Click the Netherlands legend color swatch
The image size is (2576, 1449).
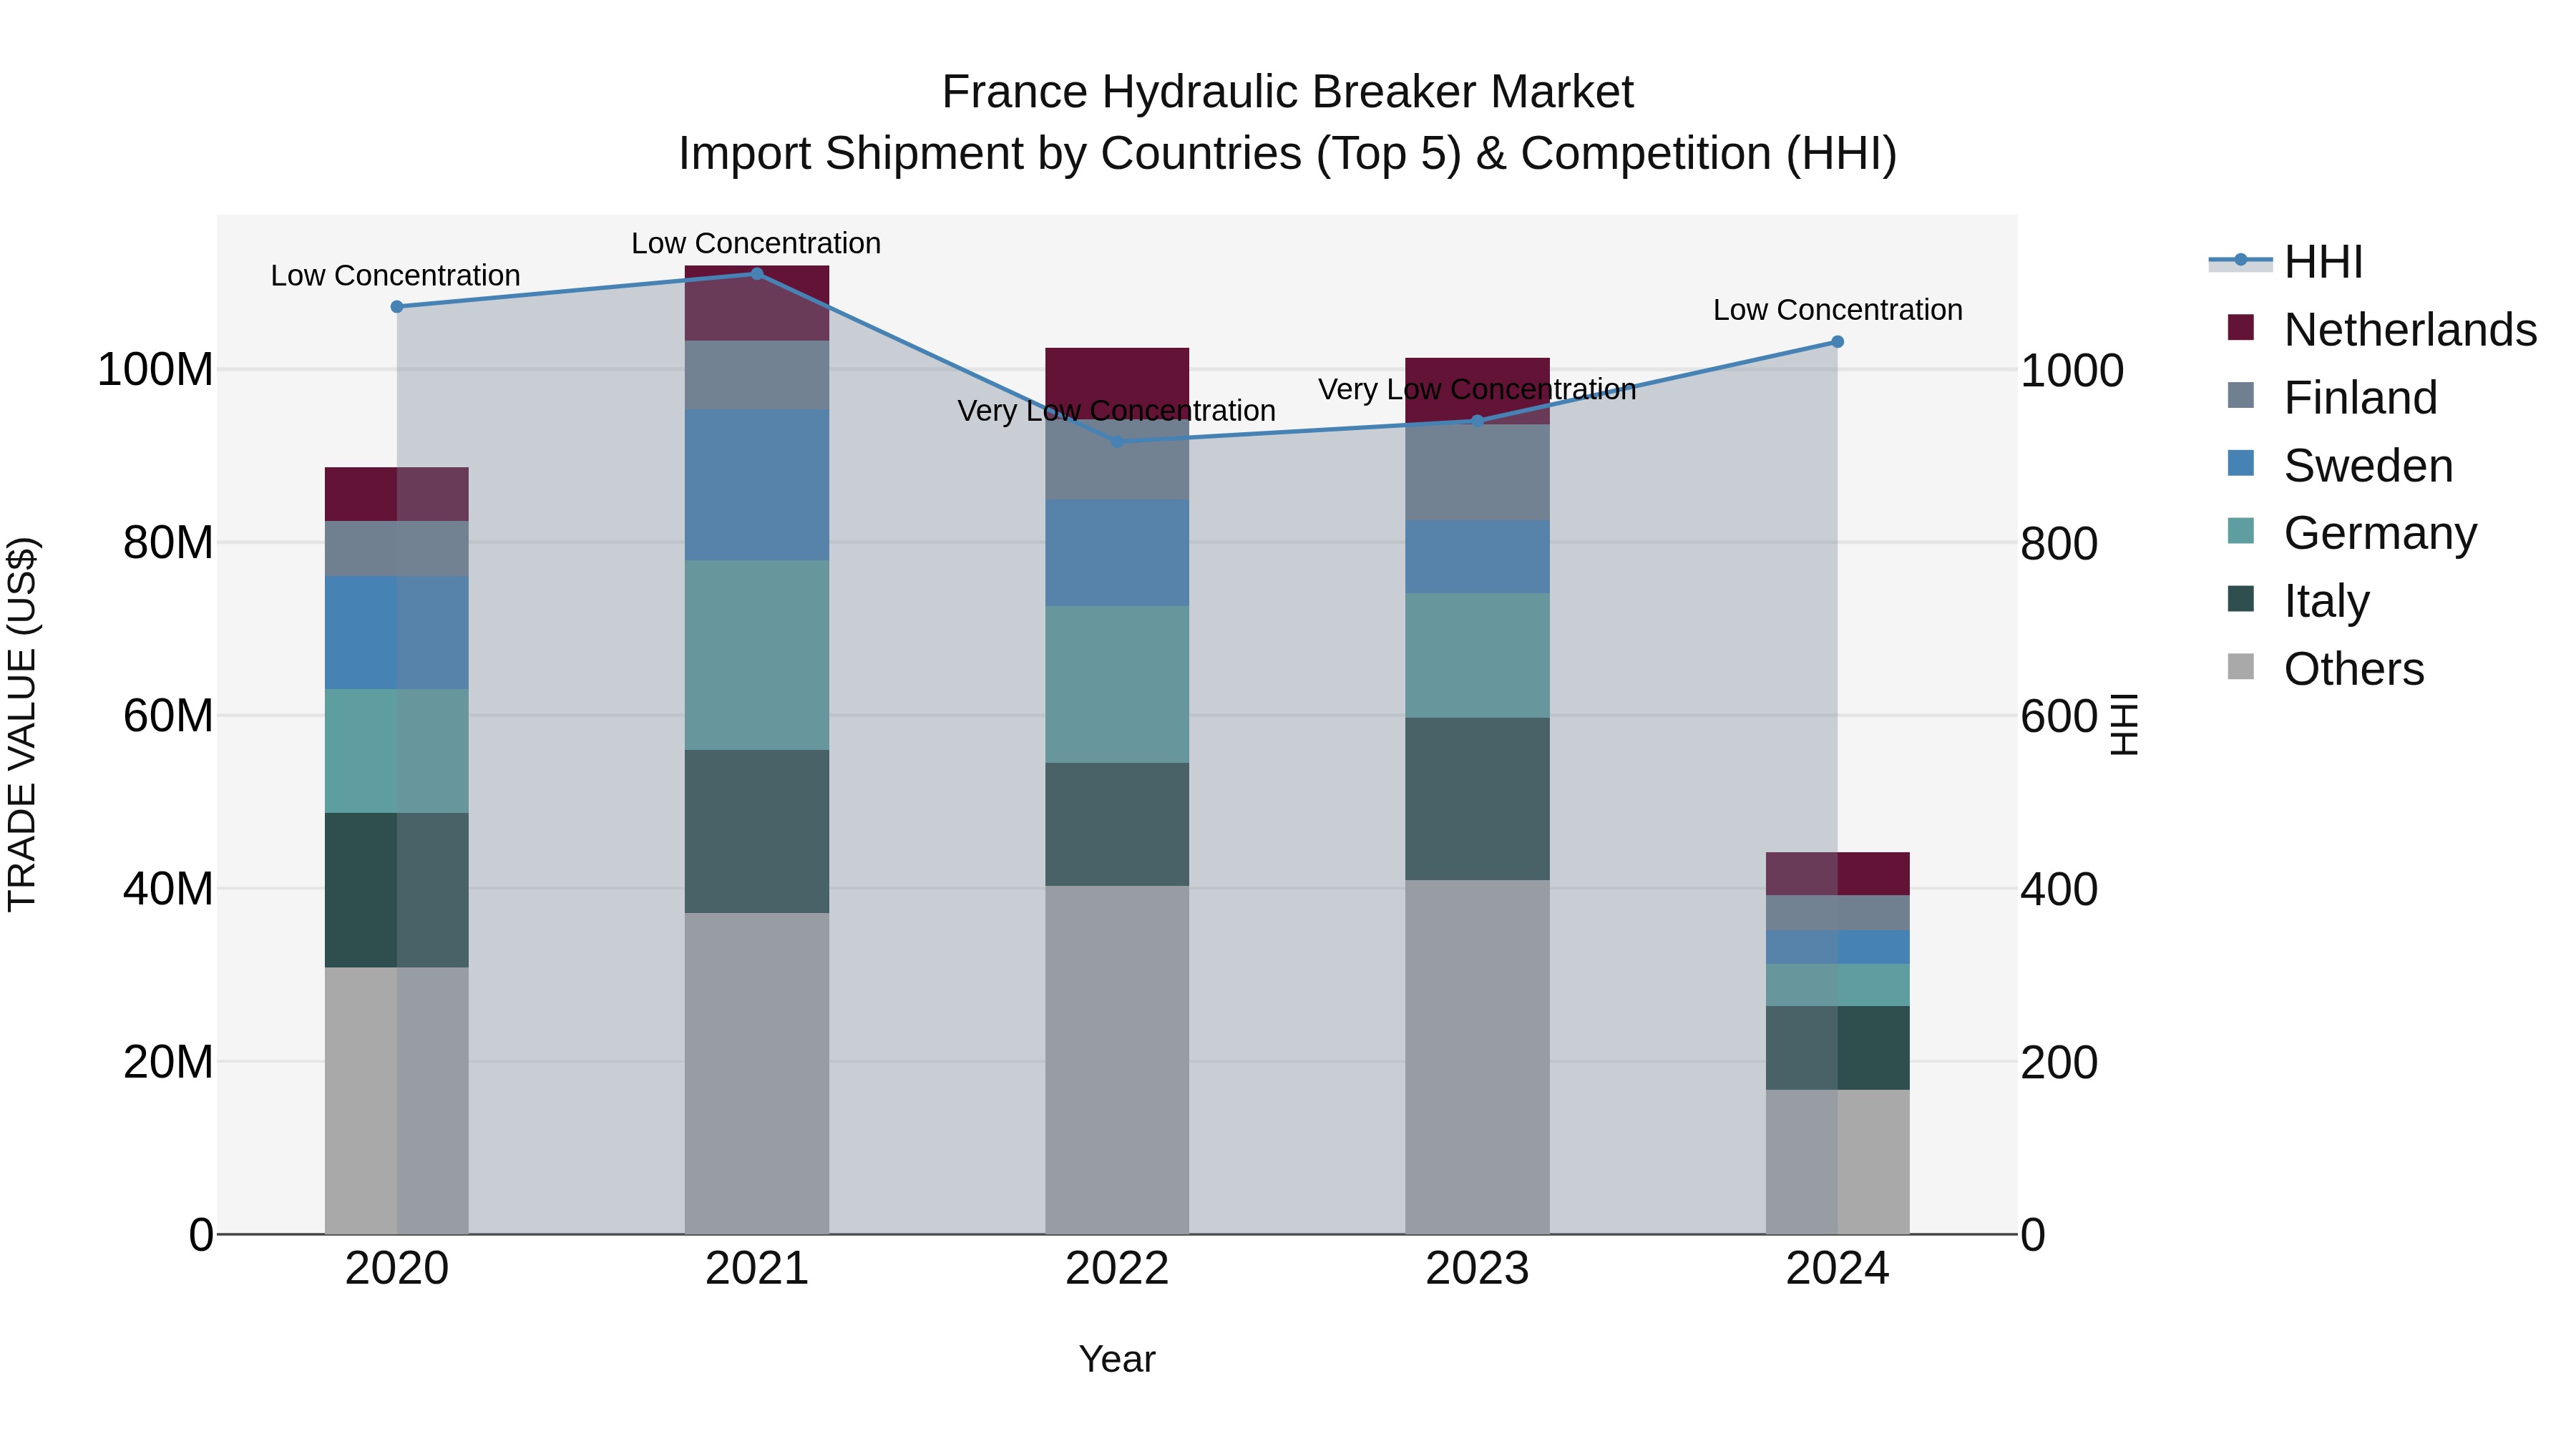2241,328
